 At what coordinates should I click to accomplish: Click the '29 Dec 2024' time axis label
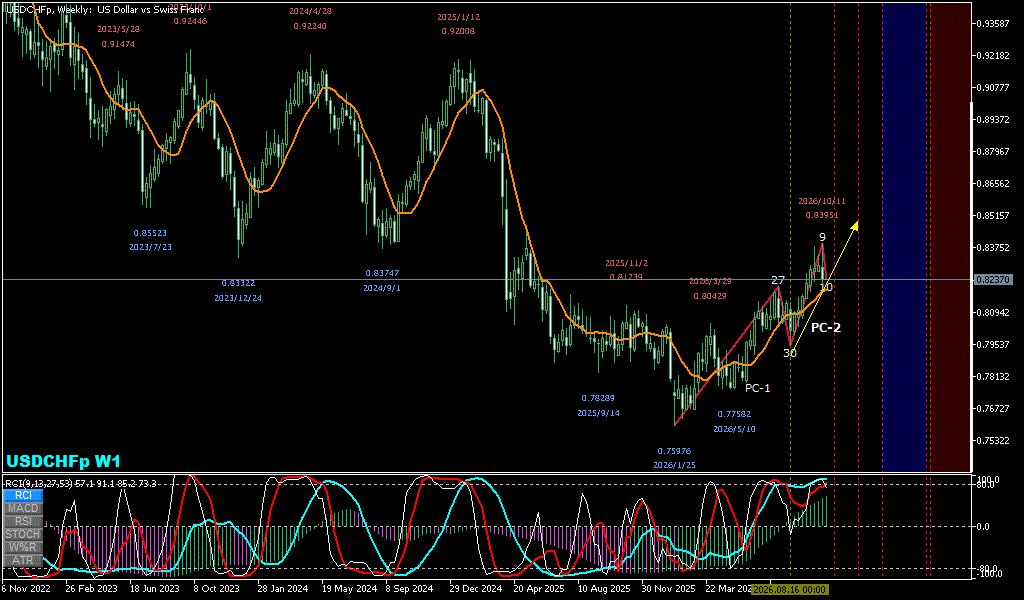(x=475, y=588)
